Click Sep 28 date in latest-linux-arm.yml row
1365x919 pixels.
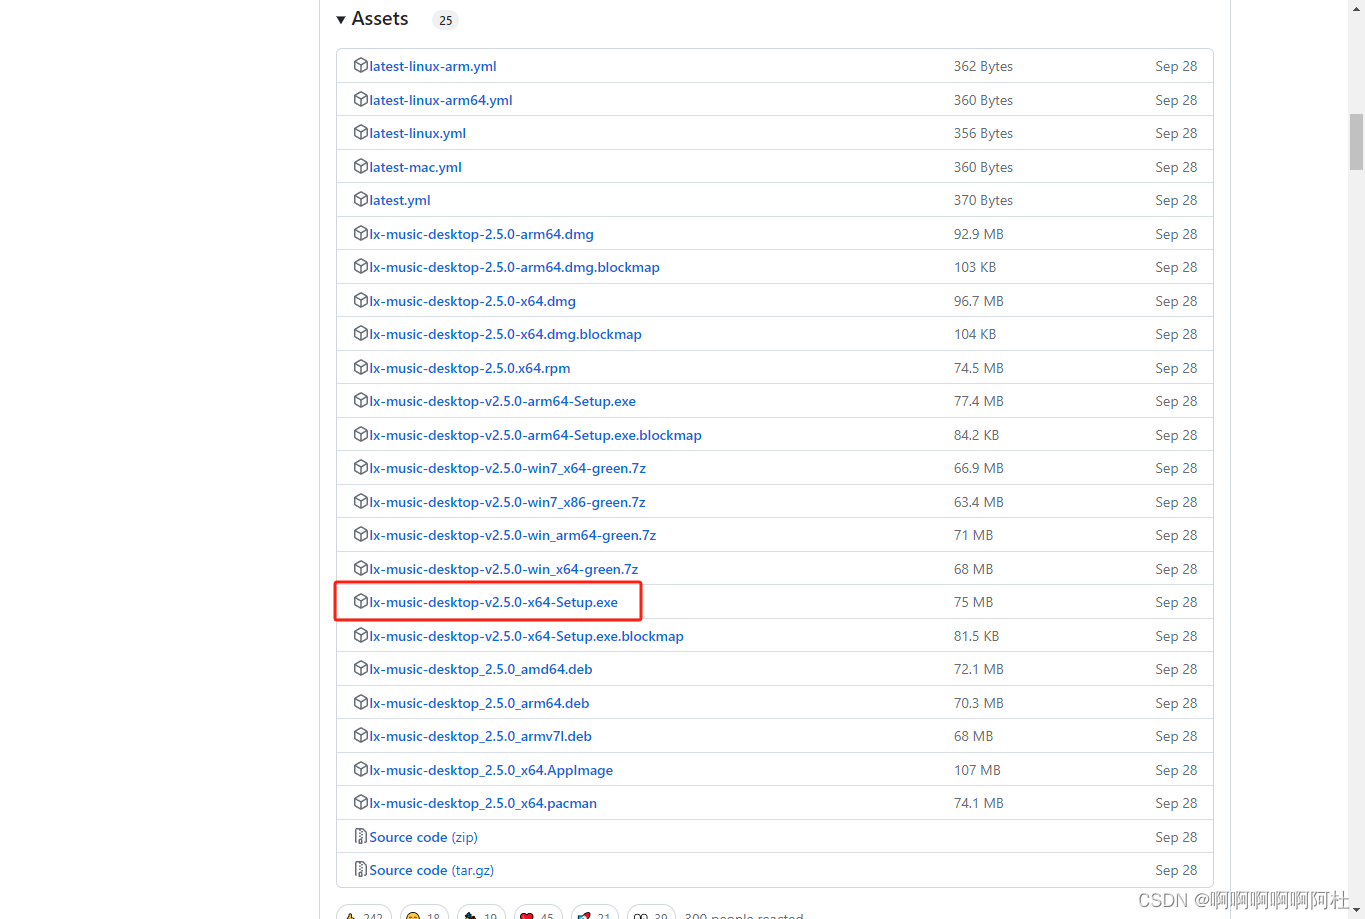point(1176,66)
